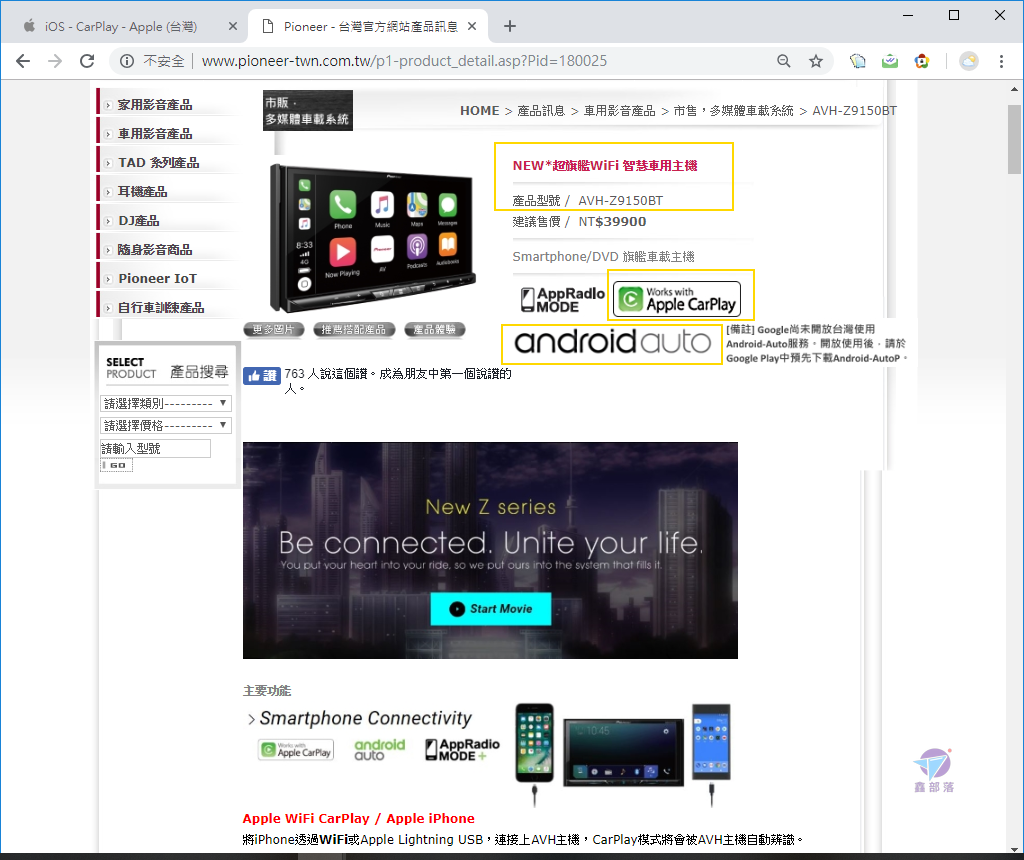Image resolution: width=1024 pixels, height=860 pixels.
Task: Click the 市販 多媒體車載系統 category banner
Action: click(x=308, y=110)
